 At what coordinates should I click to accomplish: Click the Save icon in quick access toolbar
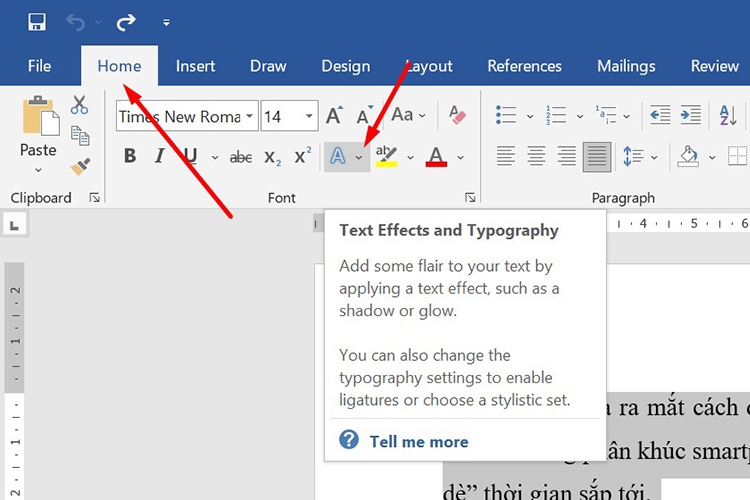[x=37, y=22]
